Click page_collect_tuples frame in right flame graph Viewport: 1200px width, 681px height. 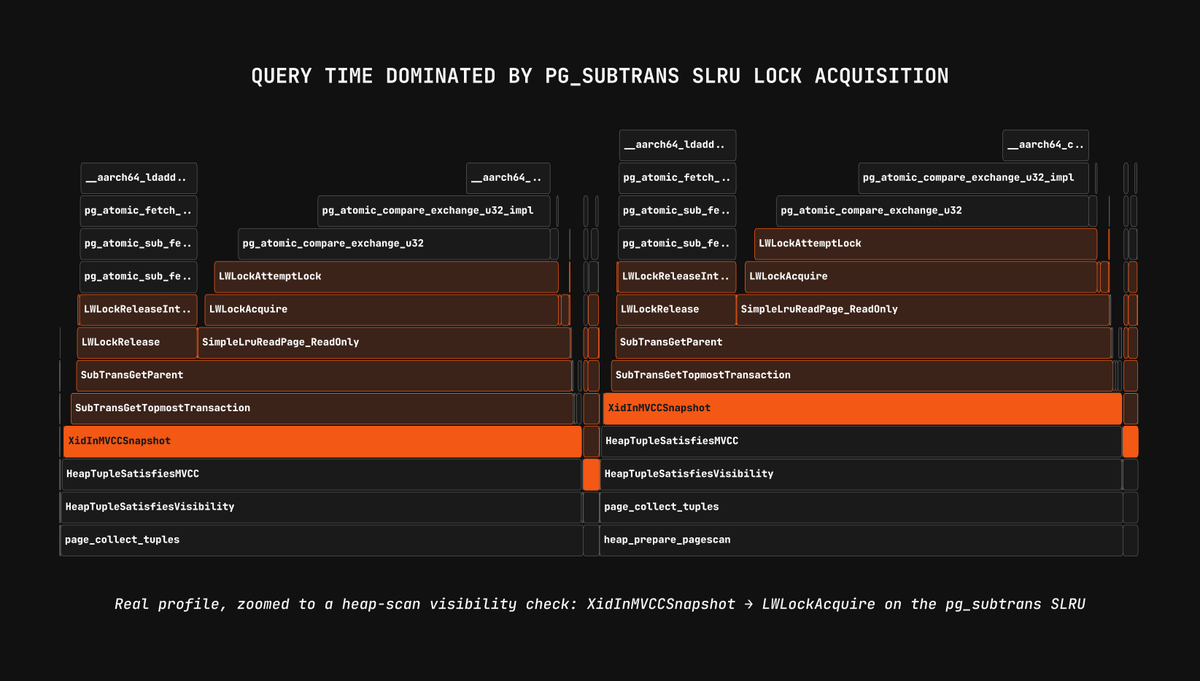[x=860, y=507]
